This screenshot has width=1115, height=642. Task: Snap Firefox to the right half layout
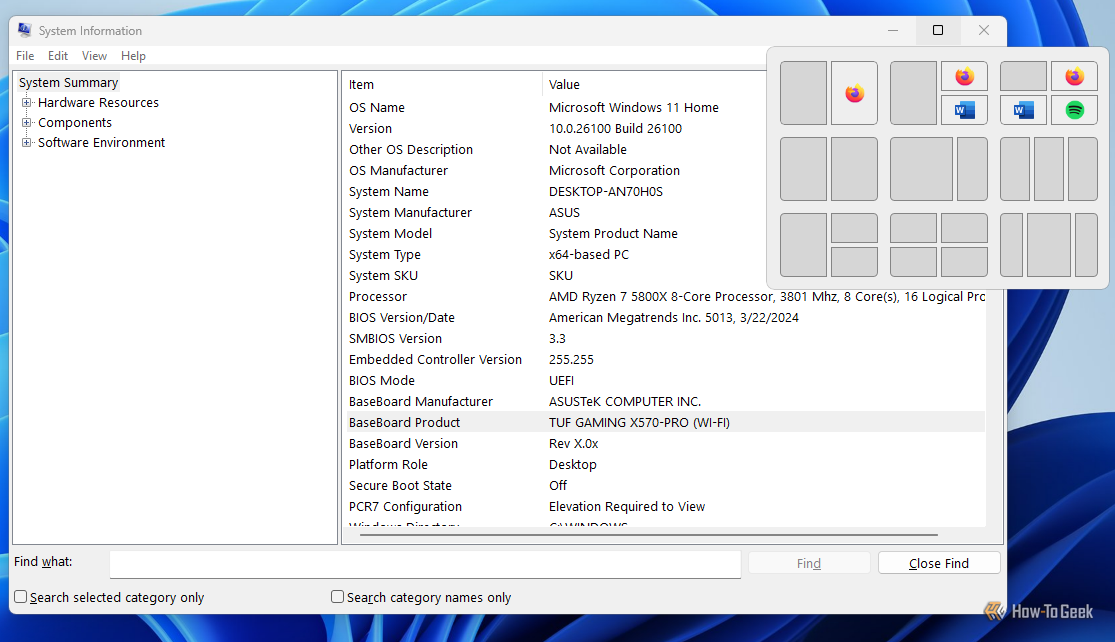[x=854, y=93]
